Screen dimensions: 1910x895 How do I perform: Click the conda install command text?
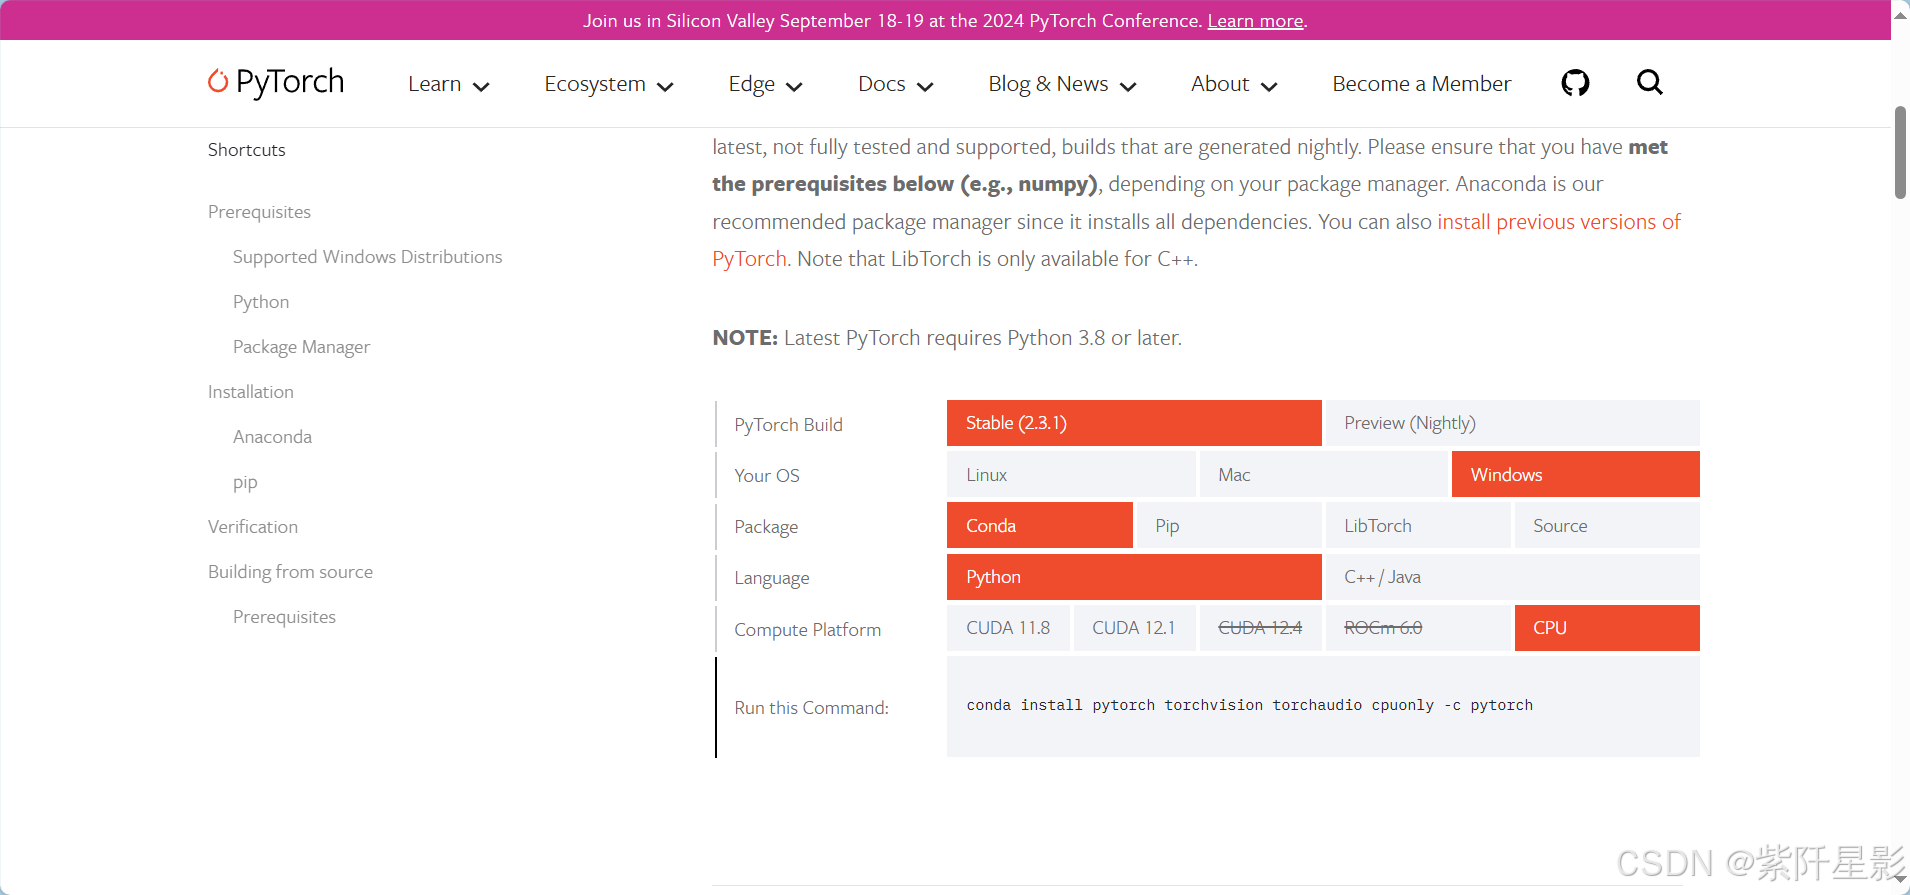(1249, 705)
